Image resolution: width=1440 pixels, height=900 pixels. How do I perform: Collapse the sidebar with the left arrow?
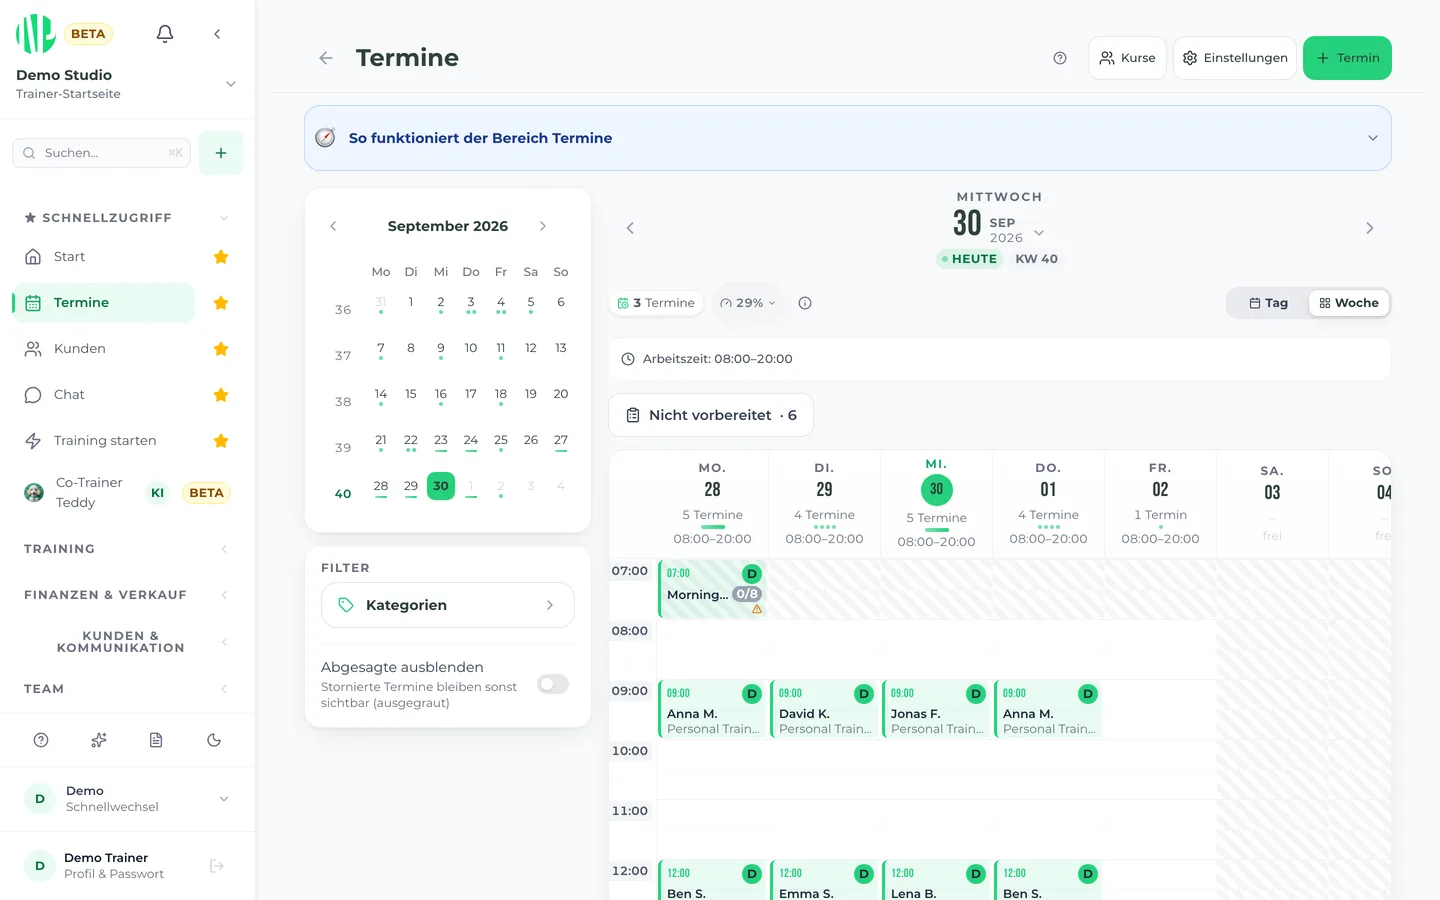pos(217,34)
